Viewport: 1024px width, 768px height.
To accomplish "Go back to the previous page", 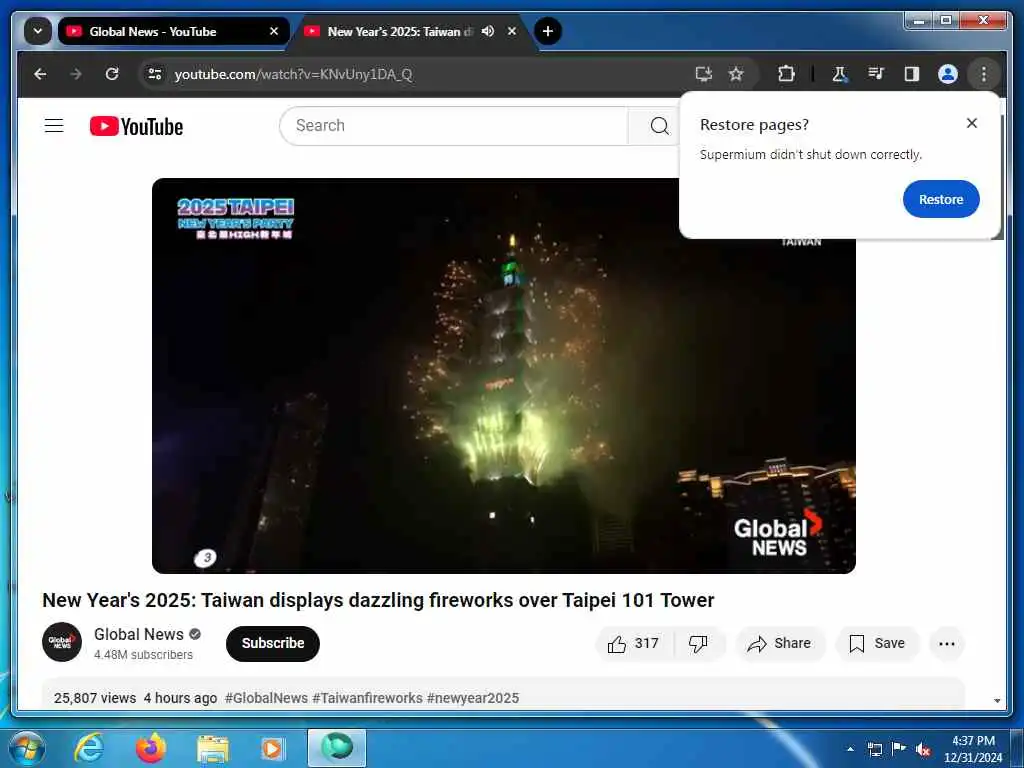I will pyautogui.click(x=40, y=74).
